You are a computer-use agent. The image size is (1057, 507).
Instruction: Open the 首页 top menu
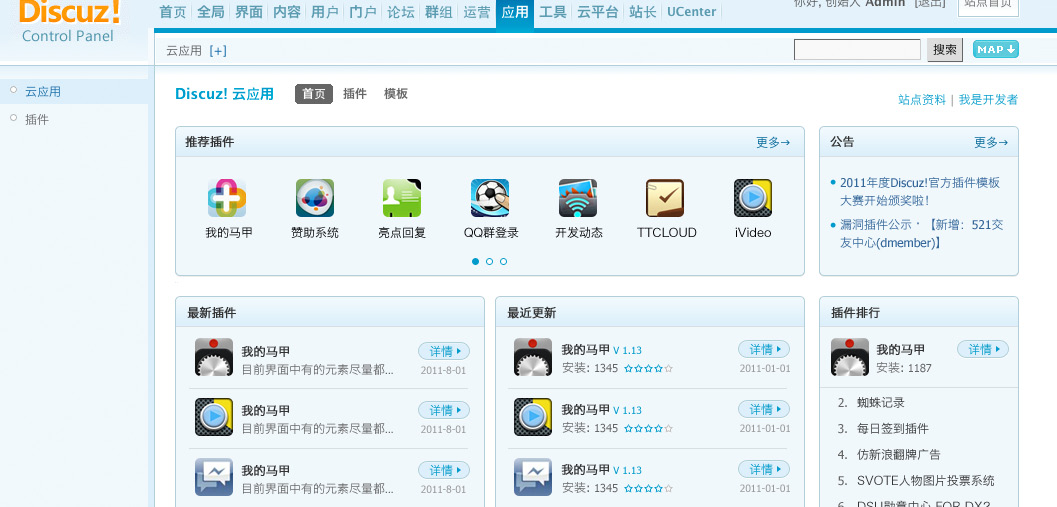pyautogui.click(x=173, y=12)
